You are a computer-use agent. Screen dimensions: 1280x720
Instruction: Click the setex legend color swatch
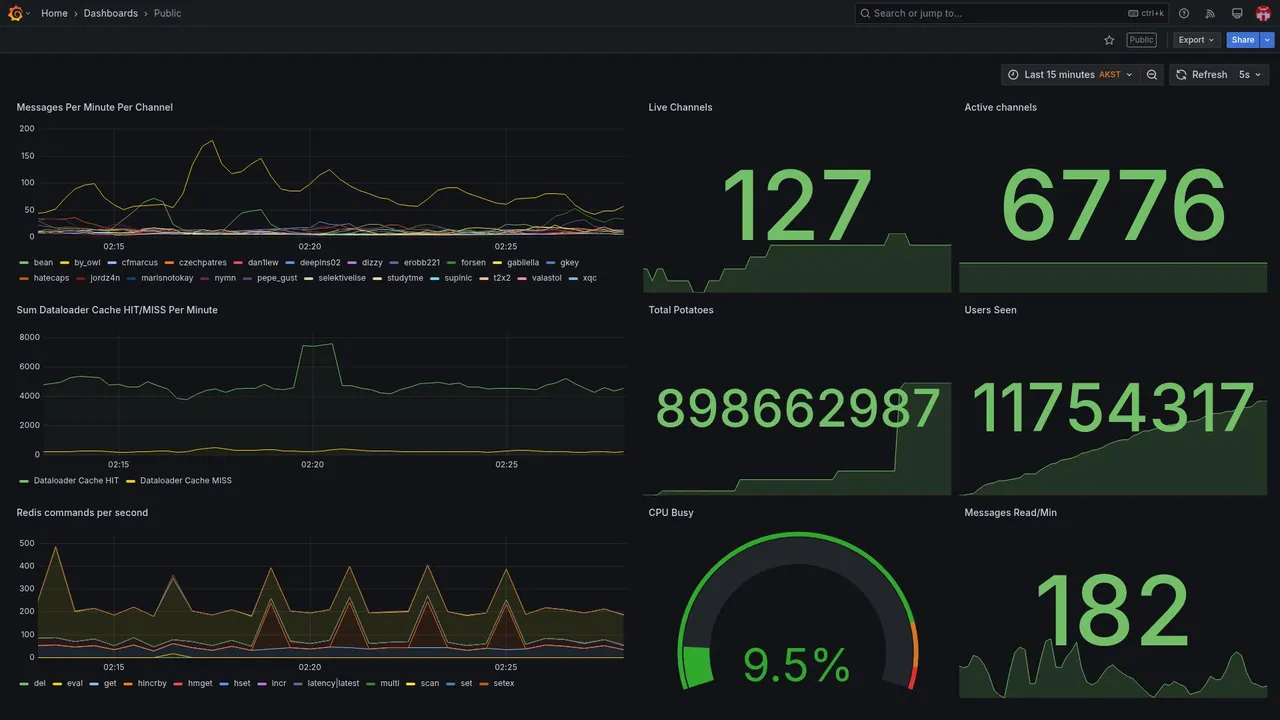[x=485, y=684]
